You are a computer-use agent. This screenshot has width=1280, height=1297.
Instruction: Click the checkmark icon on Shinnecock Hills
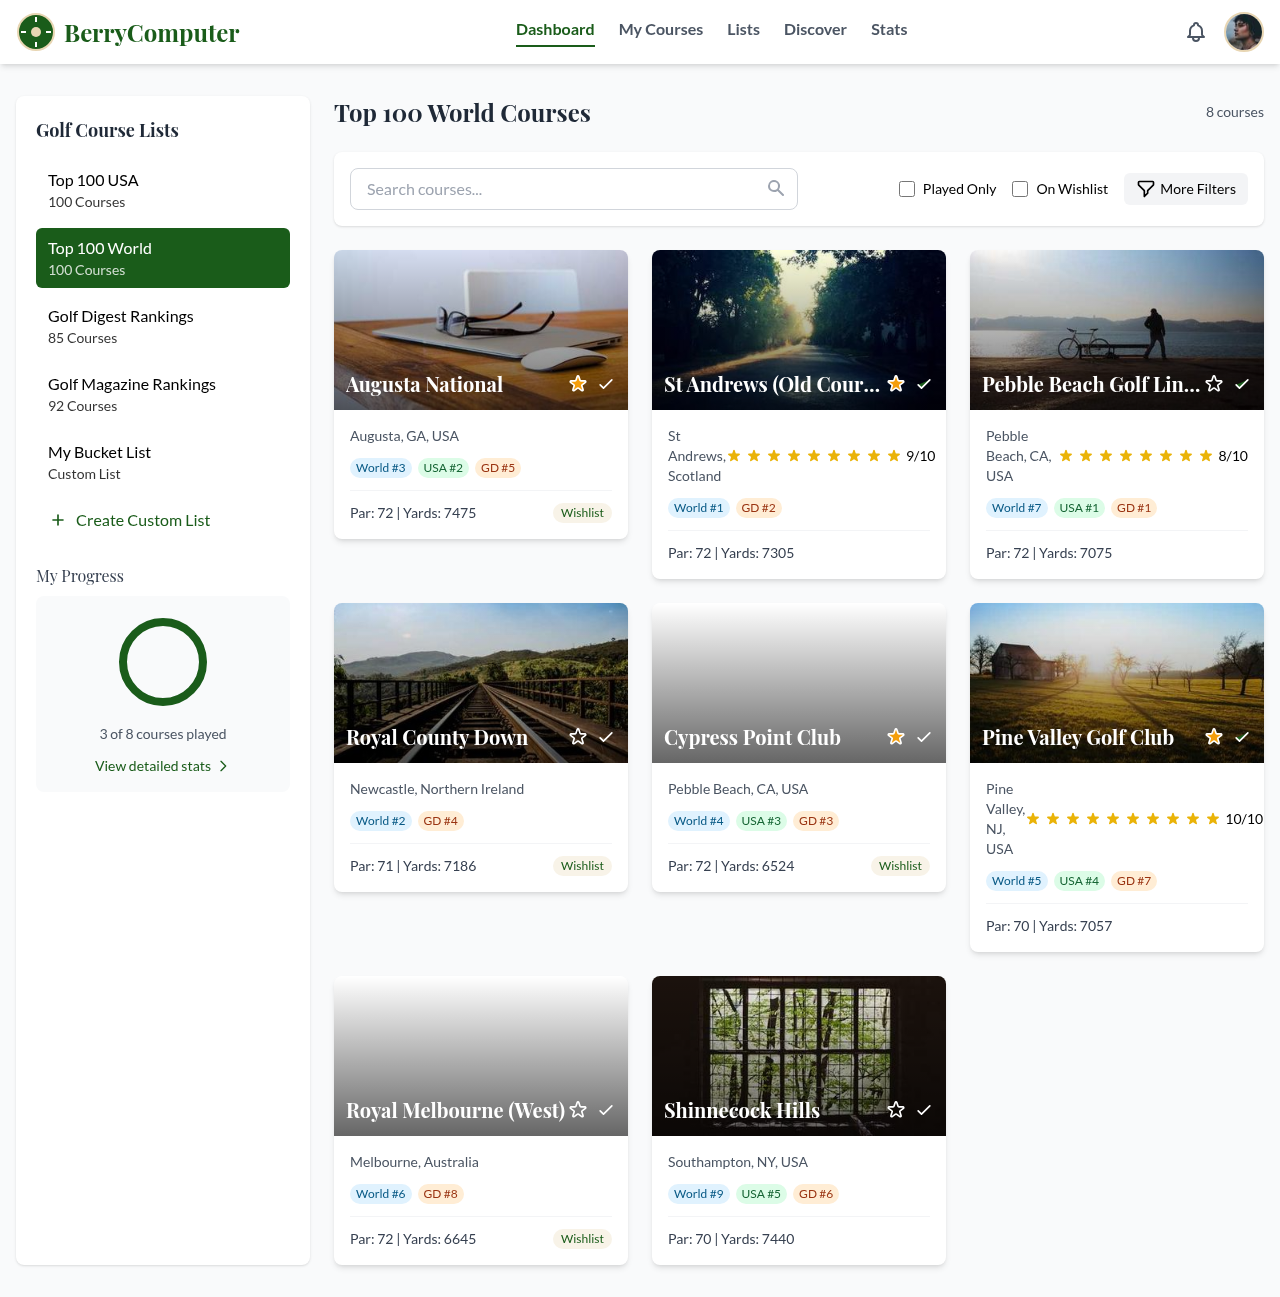click(924, 1110)
